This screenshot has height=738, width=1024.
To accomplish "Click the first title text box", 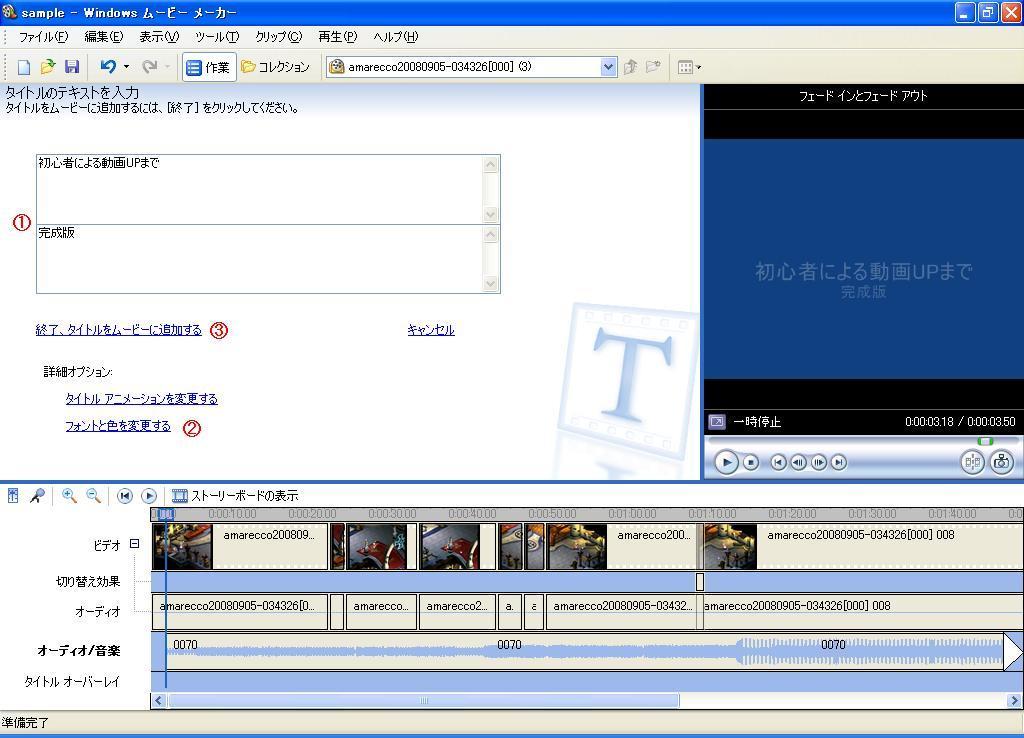I will pyautogui.click(x=260, y=189).
